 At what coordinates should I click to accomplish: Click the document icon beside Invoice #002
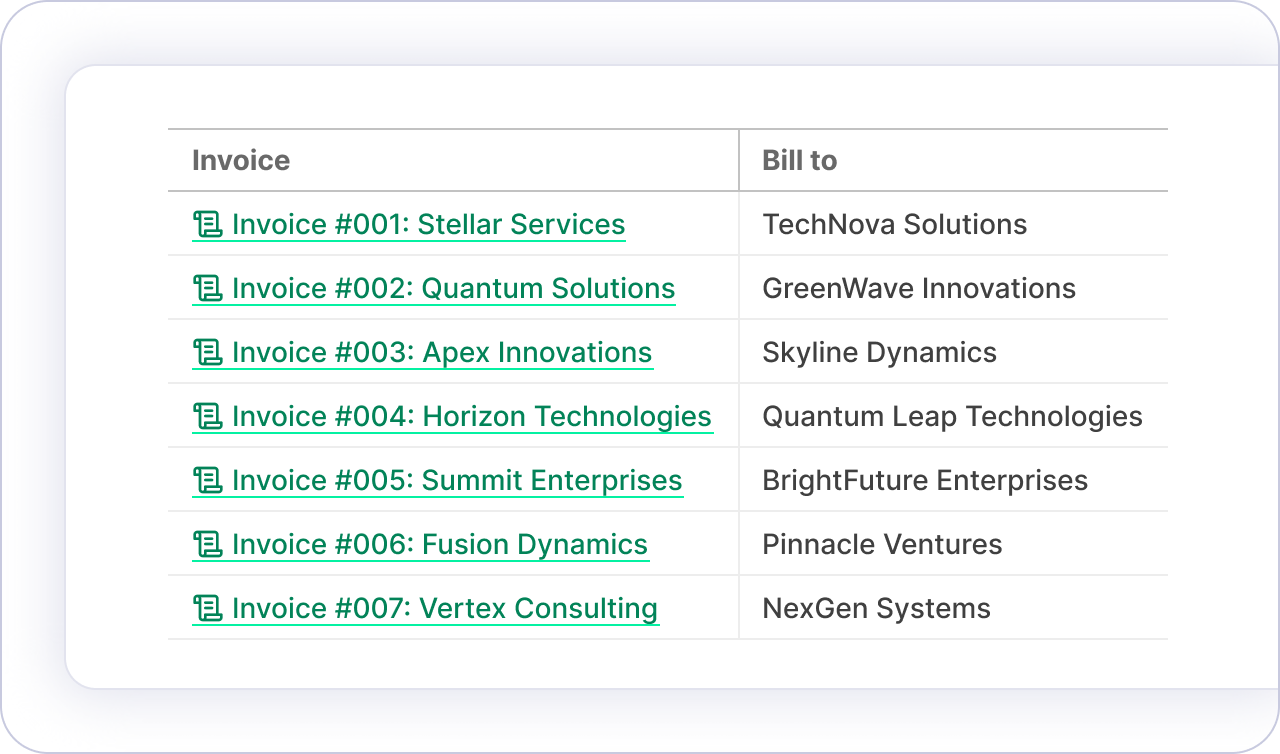pos(207,288)
